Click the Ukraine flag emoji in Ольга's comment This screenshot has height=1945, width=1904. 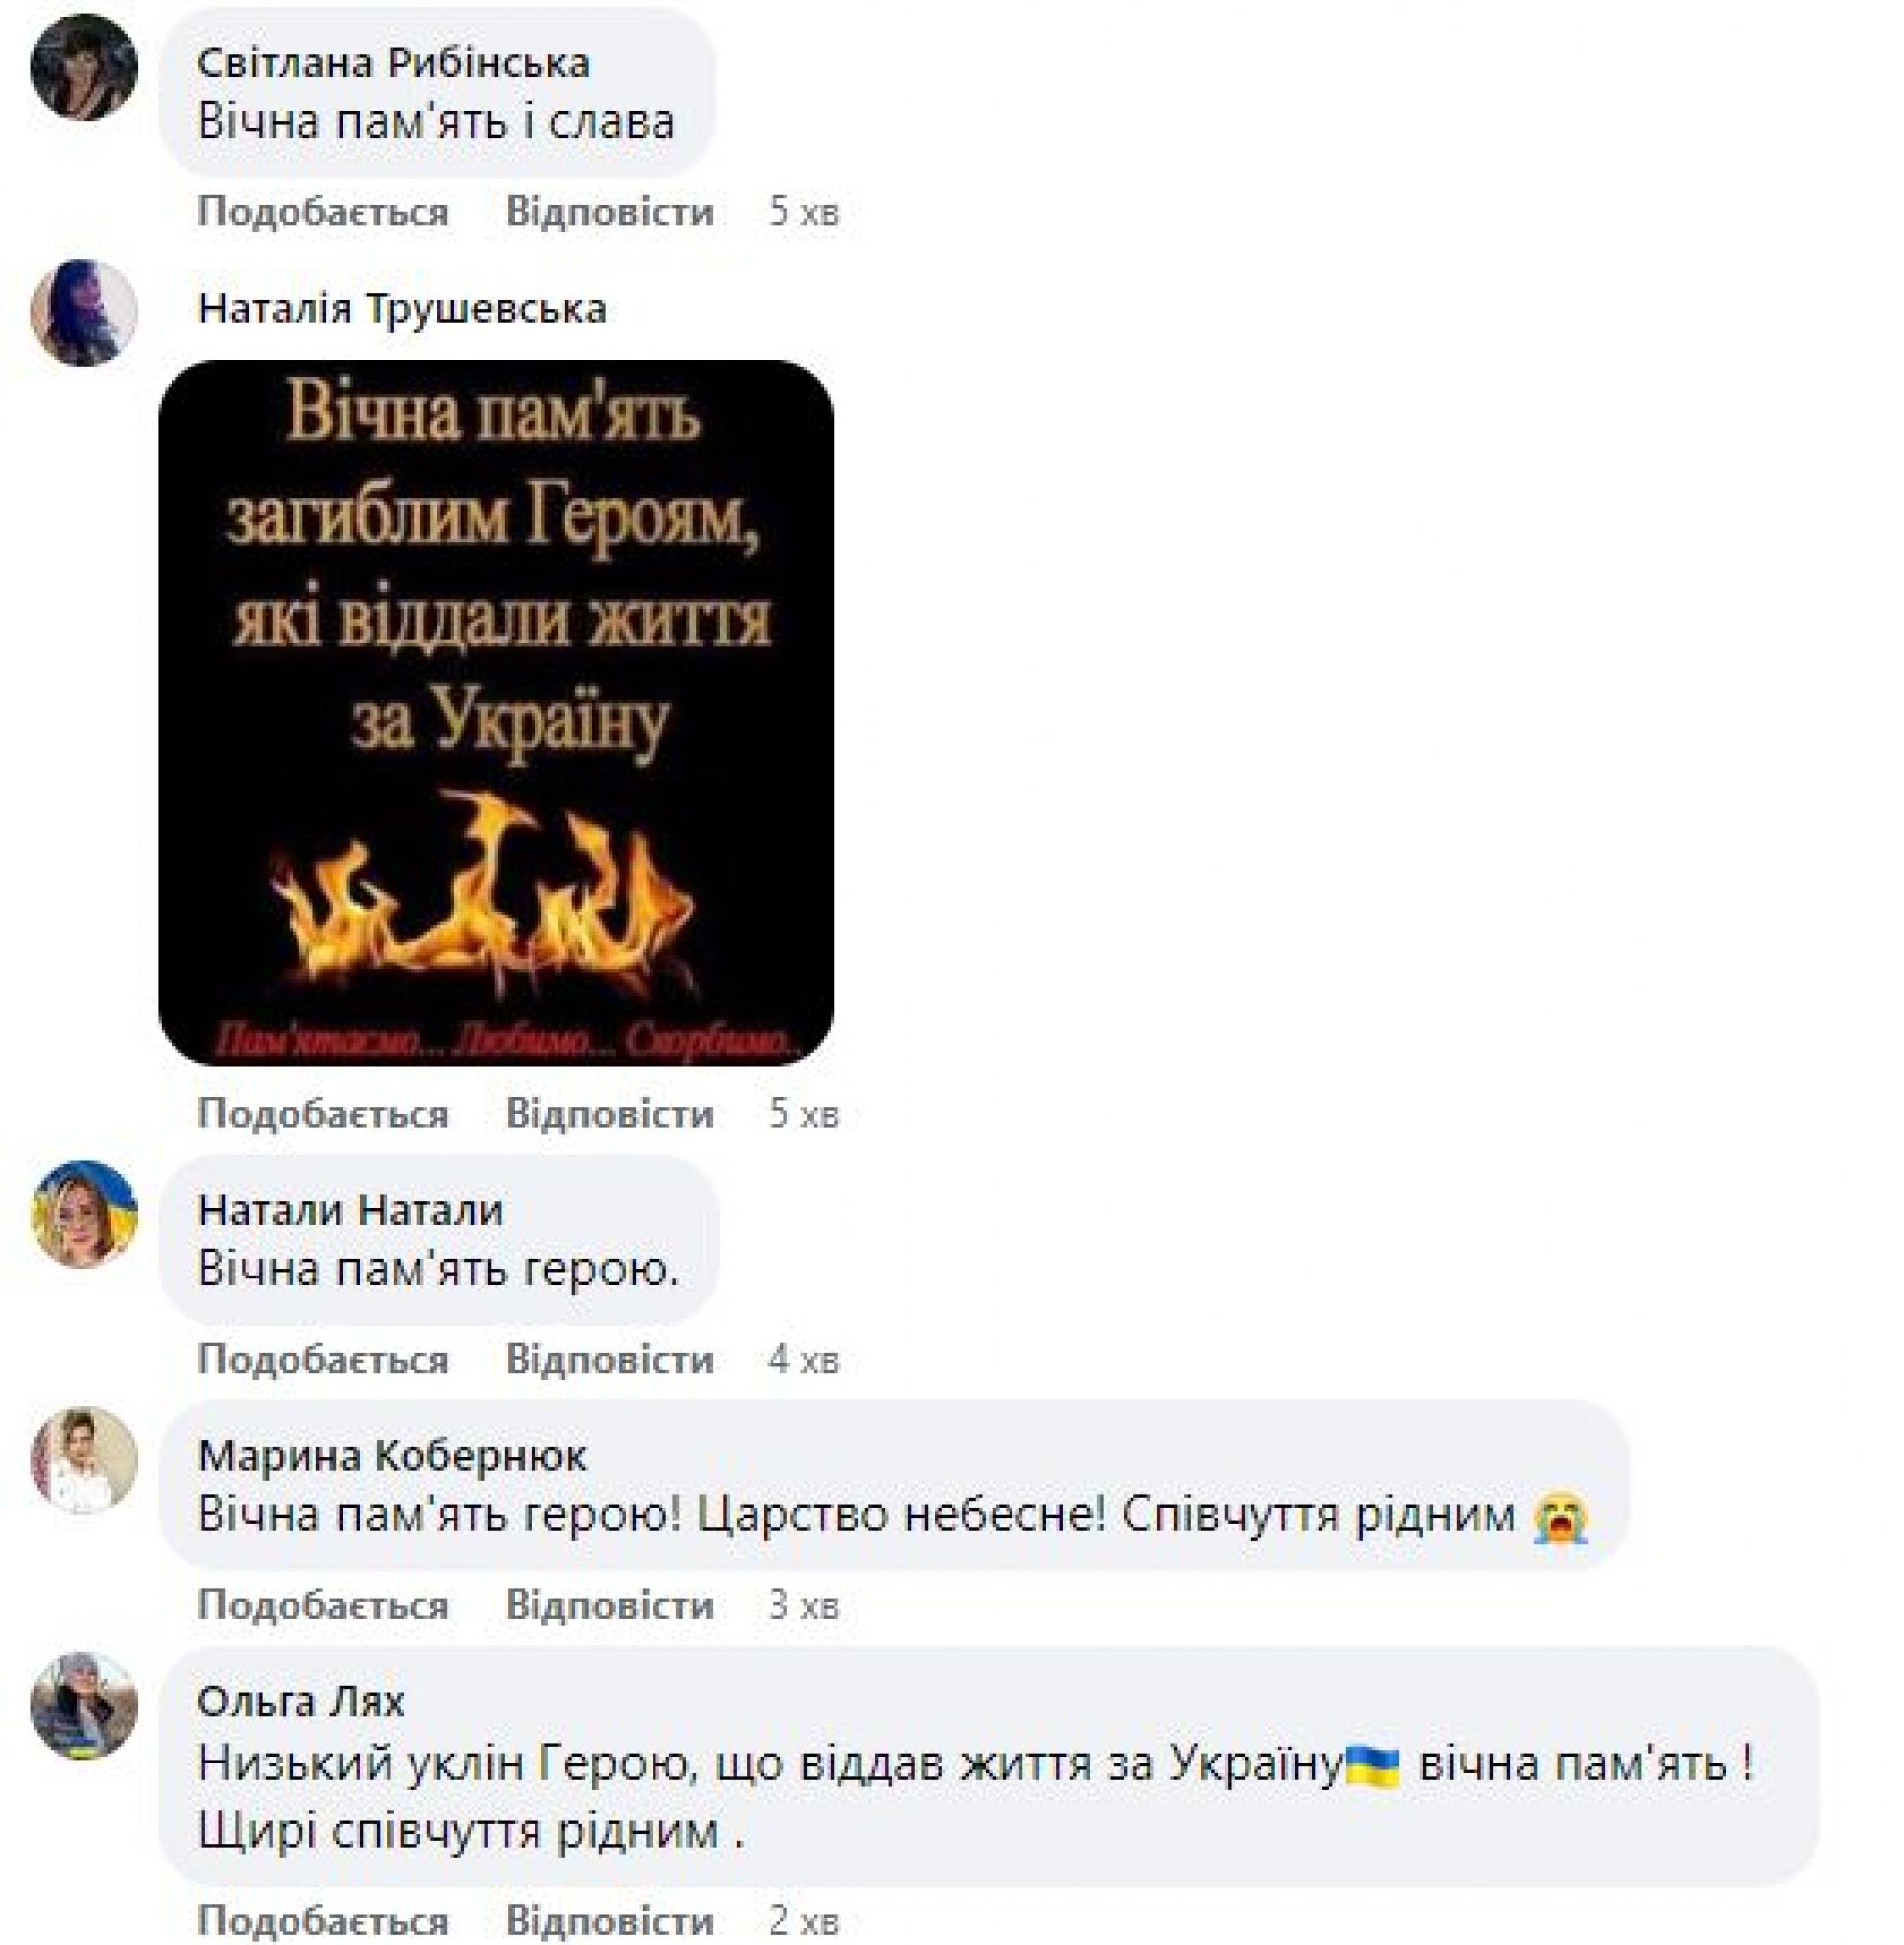coord(1372,1765)
